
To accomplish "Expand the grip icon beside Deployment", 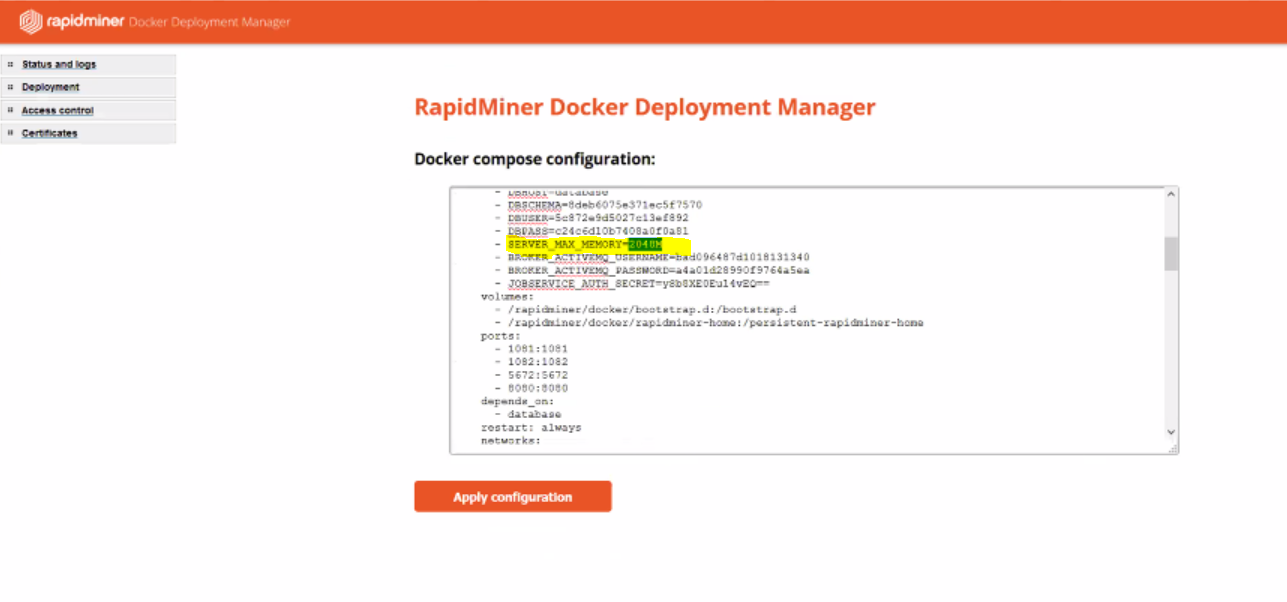I will point(10,87).
